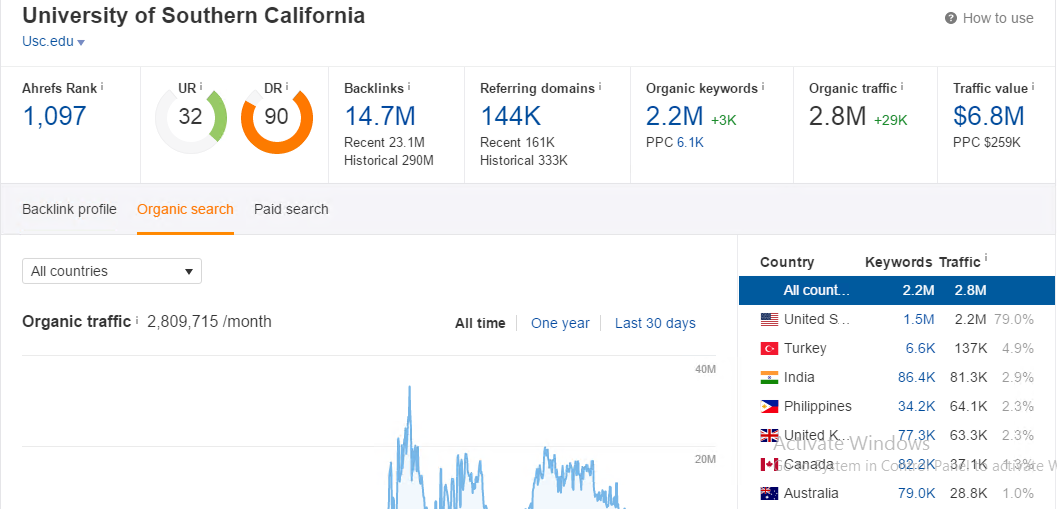Switch chart range to Last 30 days
This screenshot has height=509, width=1057.
click(x=655, y=323)
